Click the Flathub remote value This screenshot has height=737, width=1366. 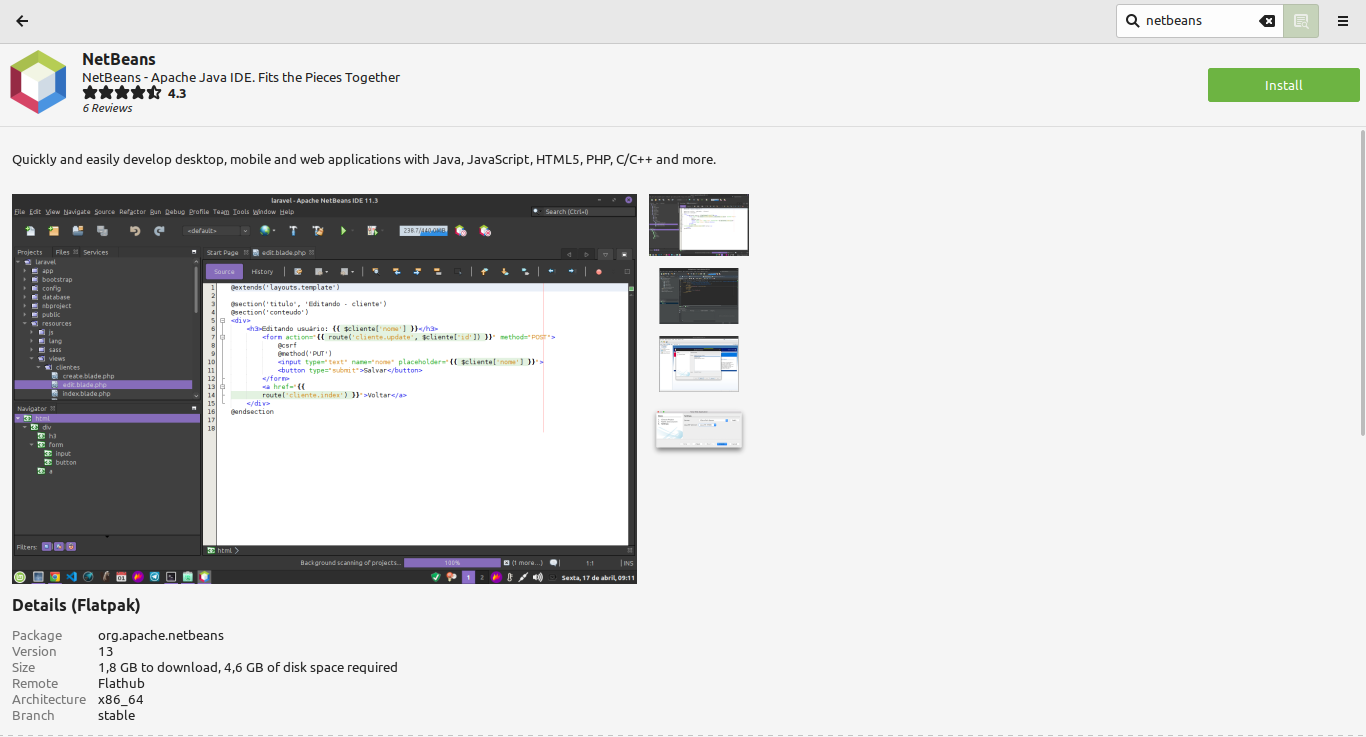click(122, 684)
